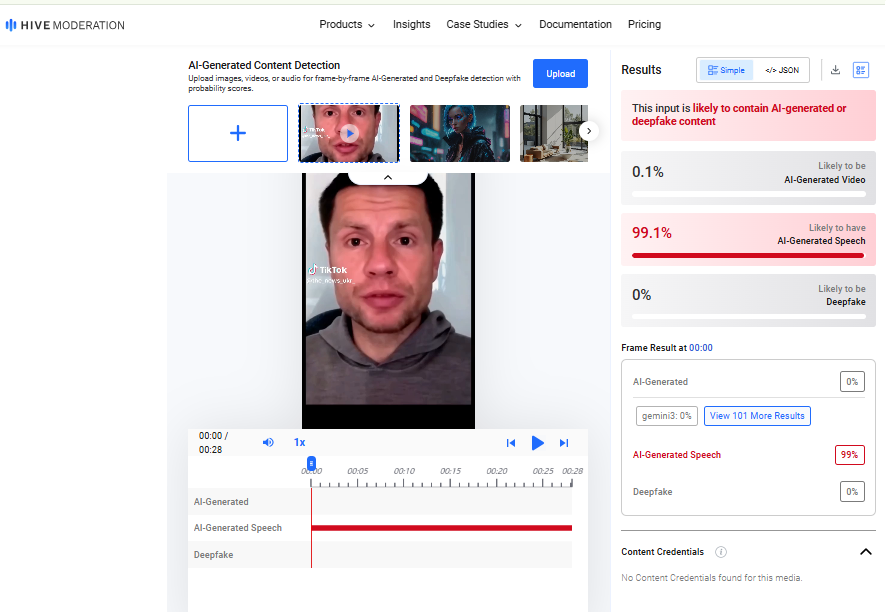Skip to next frame
Viewport: 886px width, 612px height.
(564, 443)
